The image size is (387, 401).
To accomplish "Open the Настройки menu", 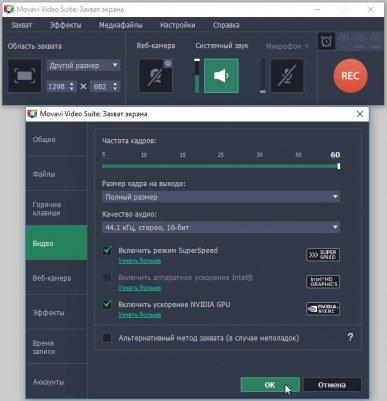I will click(x=178, y=25).
